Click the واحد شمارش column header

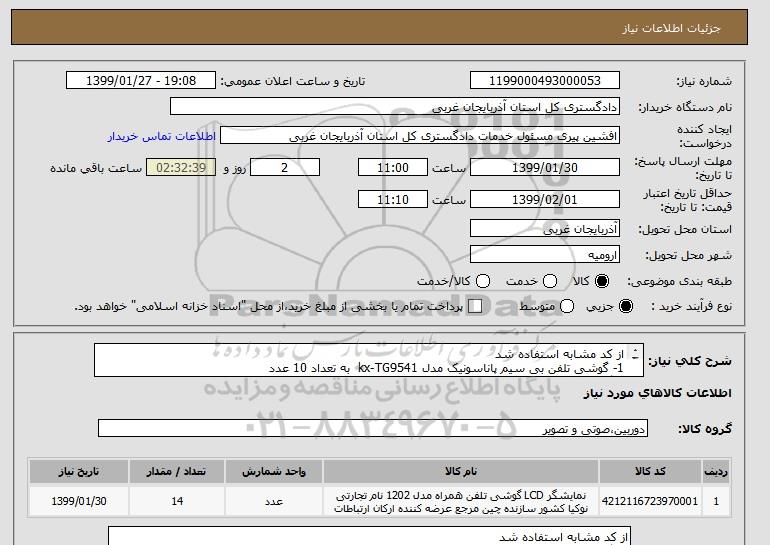pyautogui.click(x=274, y=471)
